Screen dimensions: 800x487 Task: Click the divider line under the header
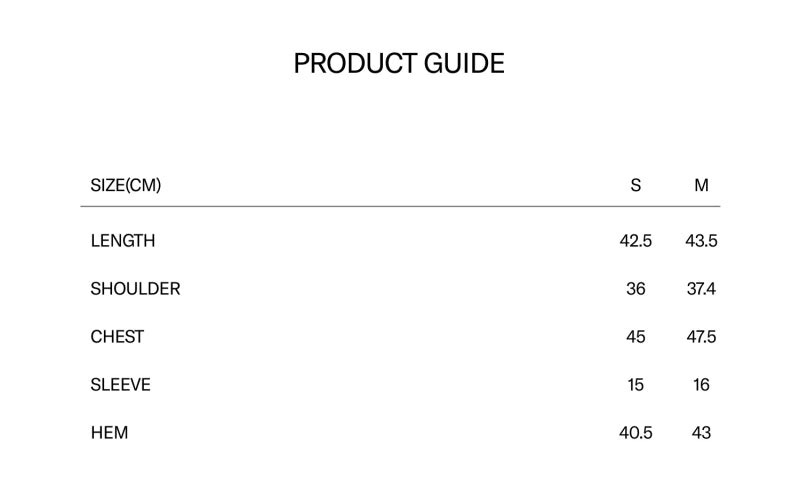[x=401, y=207]
